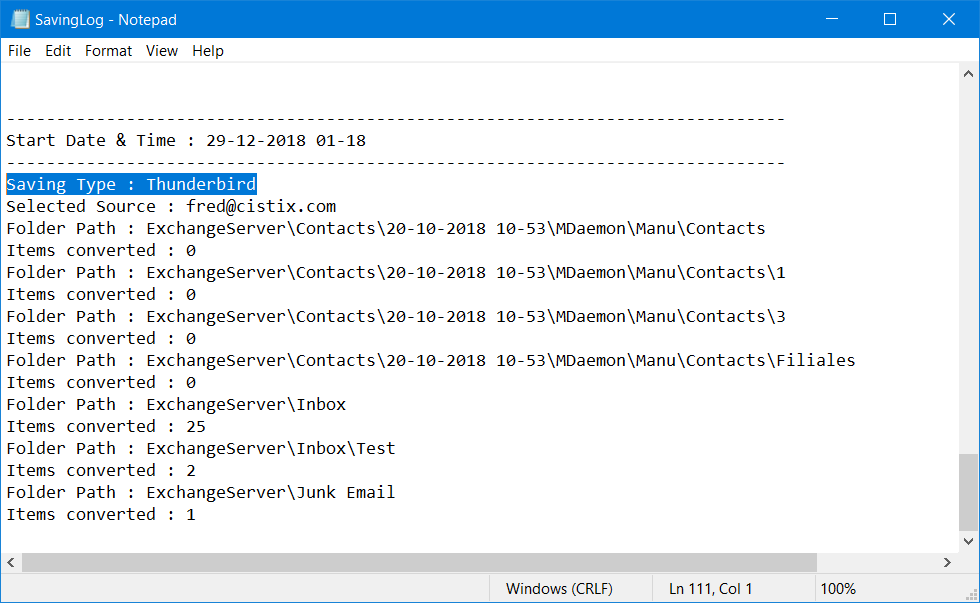Screen dimensions: 980x603
Task: Maximize the Notepad window
Action: (x=890, y=19)
